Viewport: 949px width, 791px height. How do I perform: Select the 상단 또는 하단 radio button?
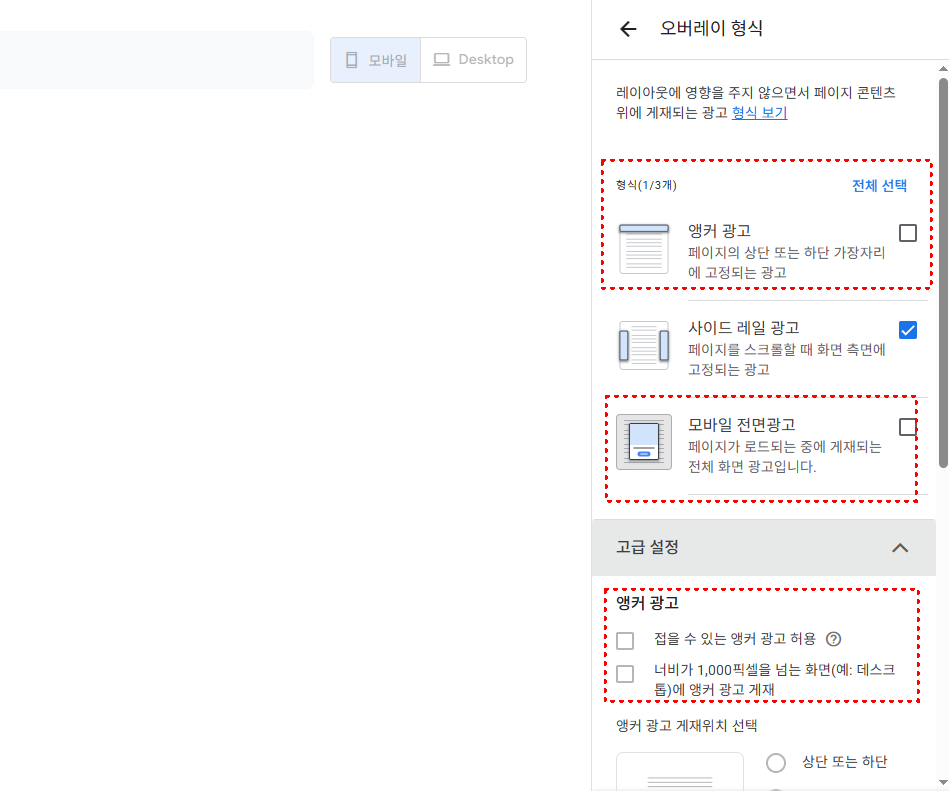click(776, 762)
